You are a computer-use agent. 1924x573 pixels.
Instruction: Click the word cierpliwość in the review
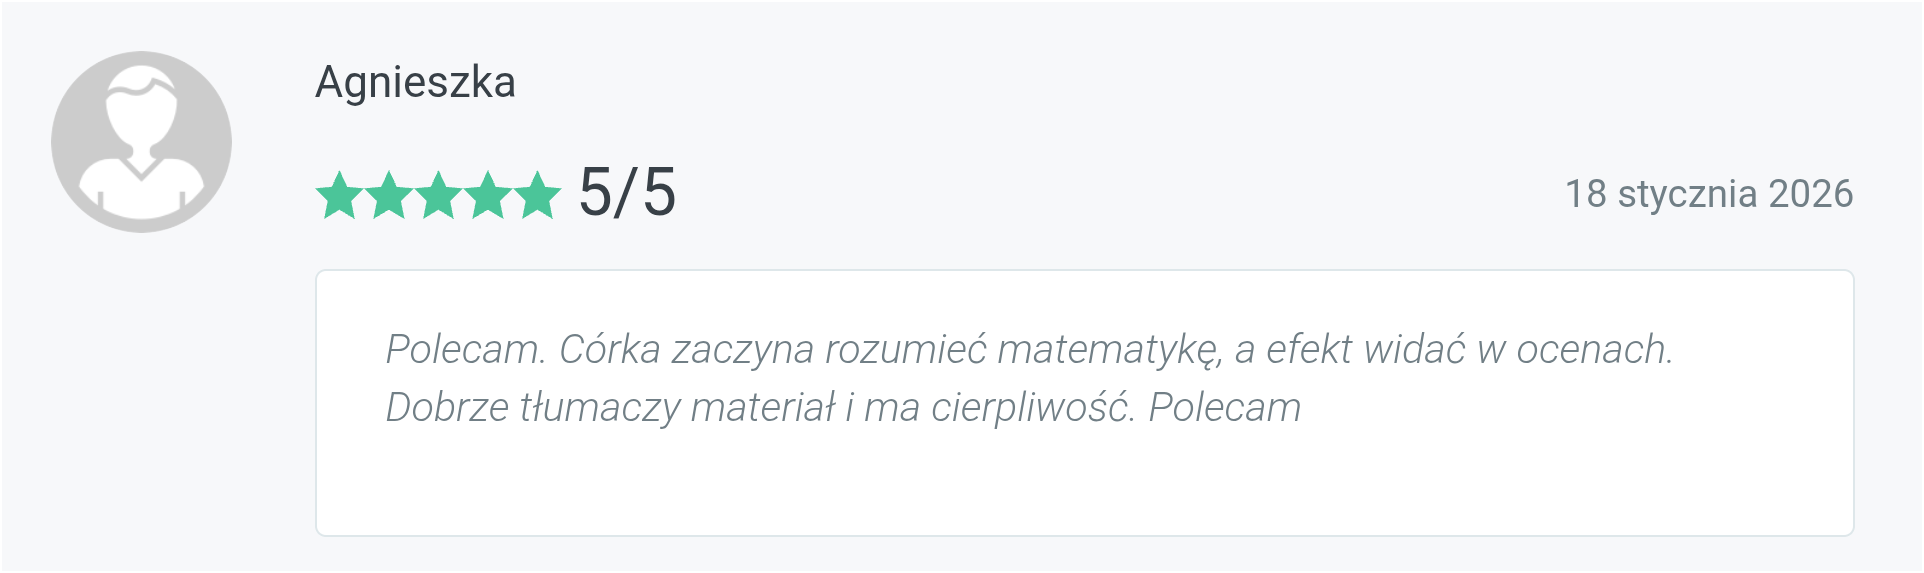point(1032,408)
